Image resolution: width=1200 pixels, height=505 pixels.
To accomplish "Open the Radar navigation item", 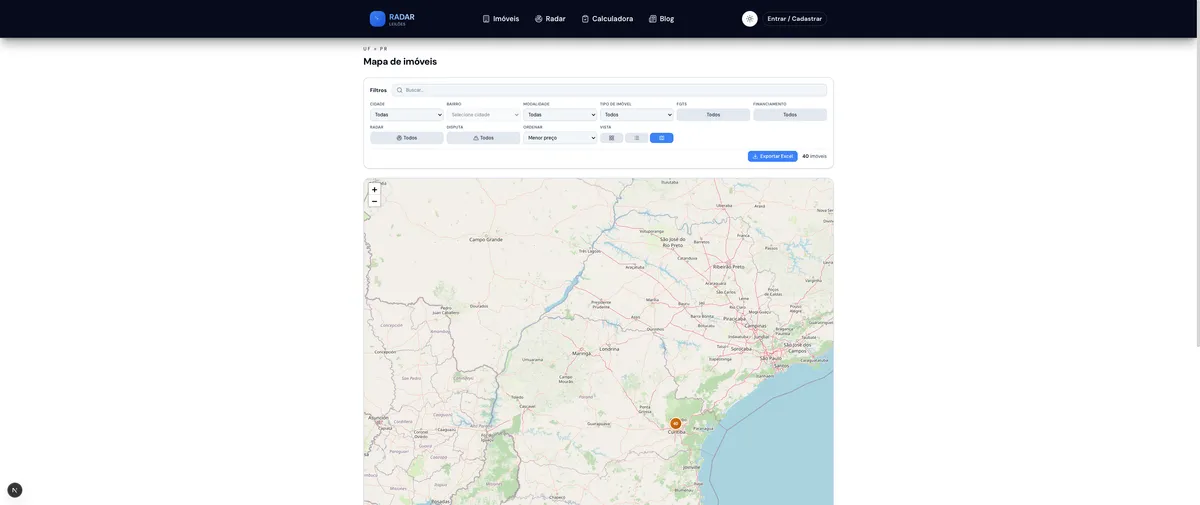I will pyautogui.click(x=550, y=19).
